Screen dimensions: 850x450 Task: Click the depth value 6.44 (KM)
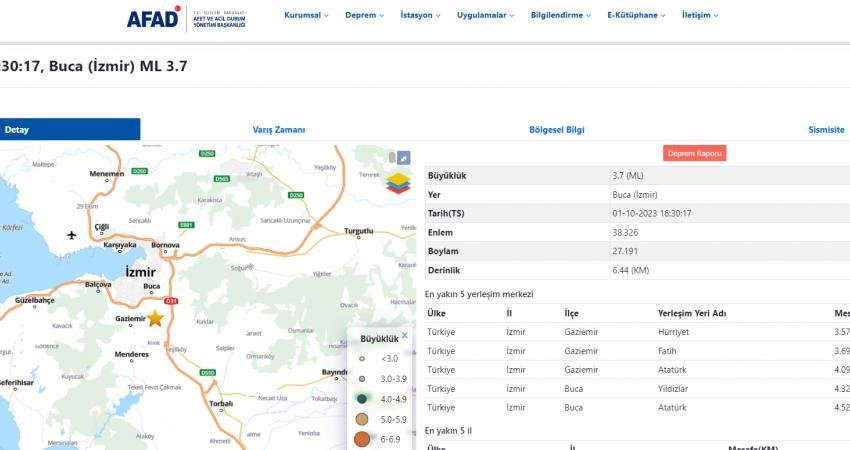tap(630, 270)
